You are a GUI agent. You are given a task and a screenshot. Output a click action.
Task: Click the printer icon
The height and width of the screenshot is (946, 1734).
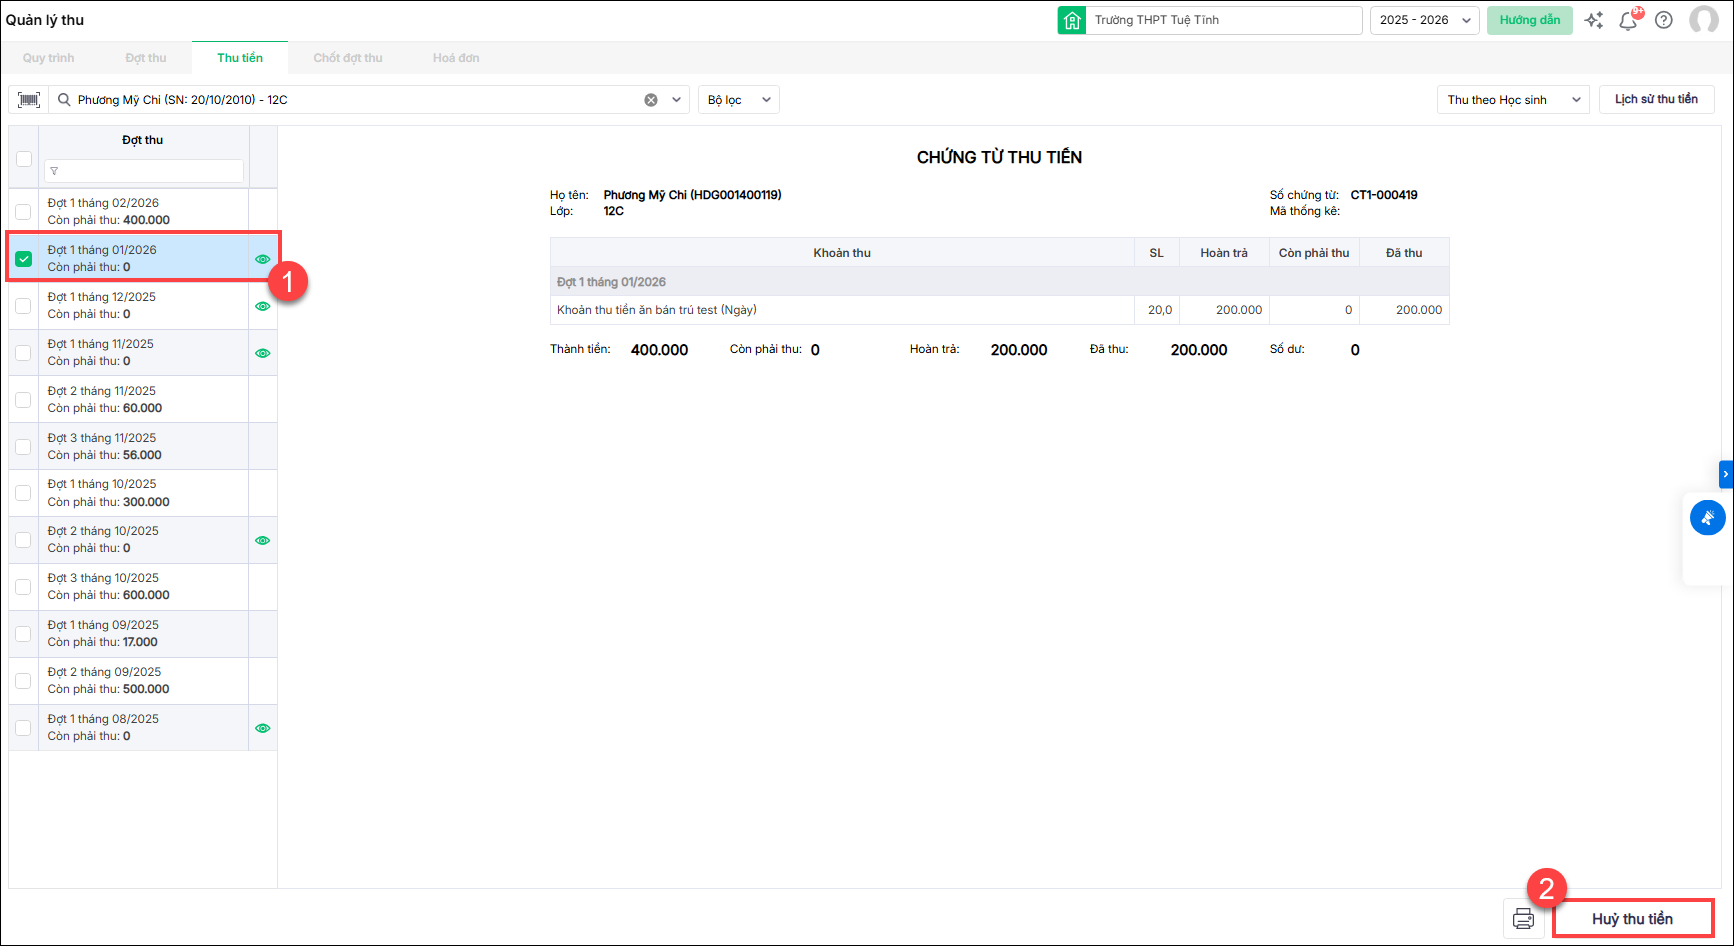pyautogui.click(x=1523, y=919)
